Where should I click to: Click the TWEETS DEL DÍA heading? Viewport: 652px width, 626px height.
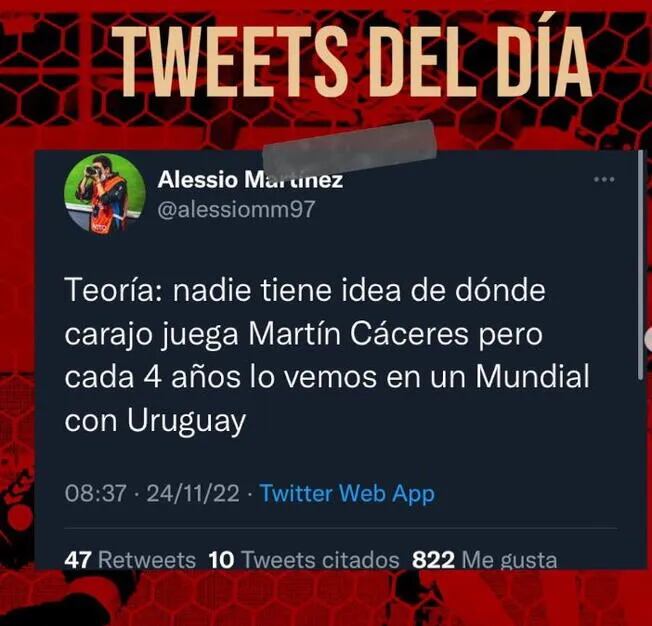pyautogui.click(x=351, y=60)
